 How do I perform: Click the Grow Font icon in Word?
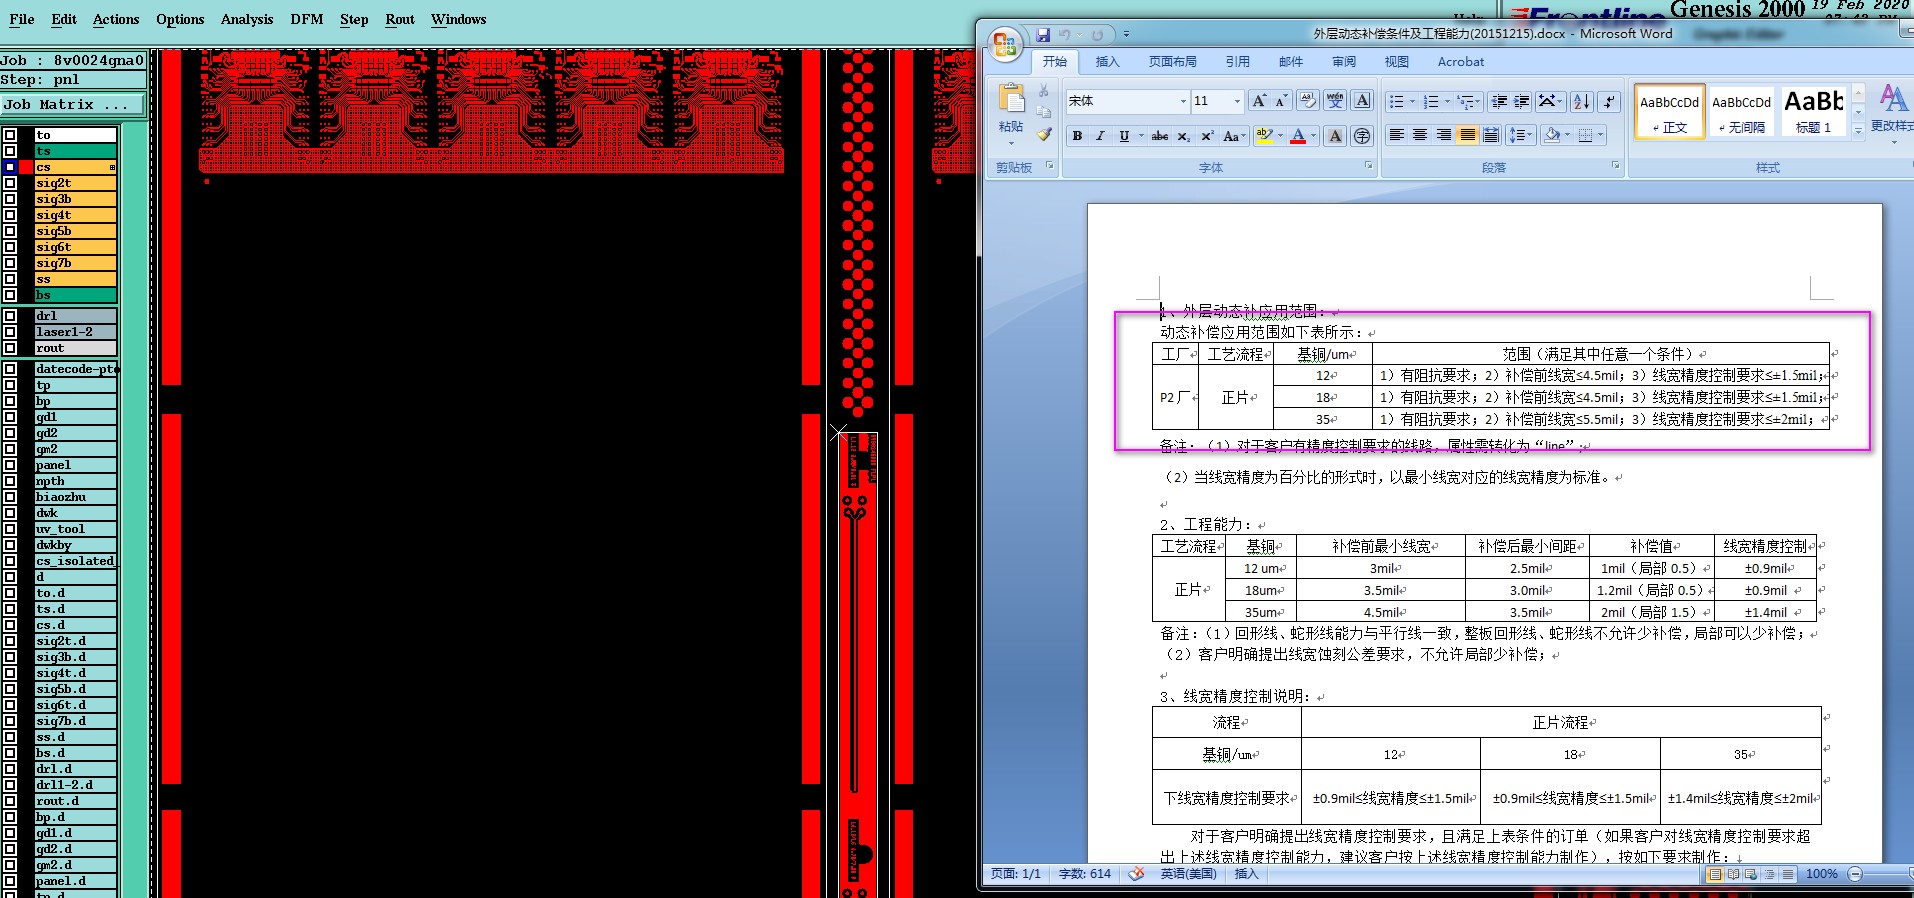(x=1259, y=101)
